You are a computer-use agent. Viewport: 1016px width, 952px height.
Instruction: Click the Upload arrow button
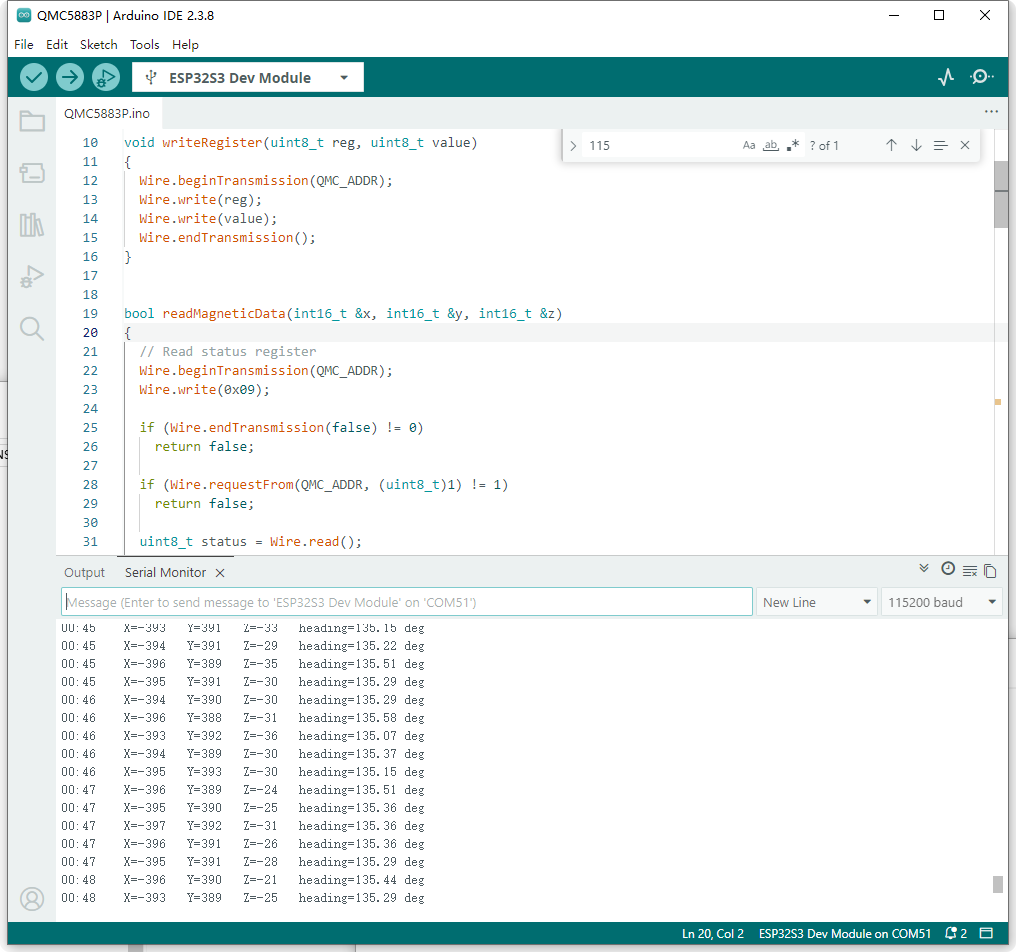point(69,78)
